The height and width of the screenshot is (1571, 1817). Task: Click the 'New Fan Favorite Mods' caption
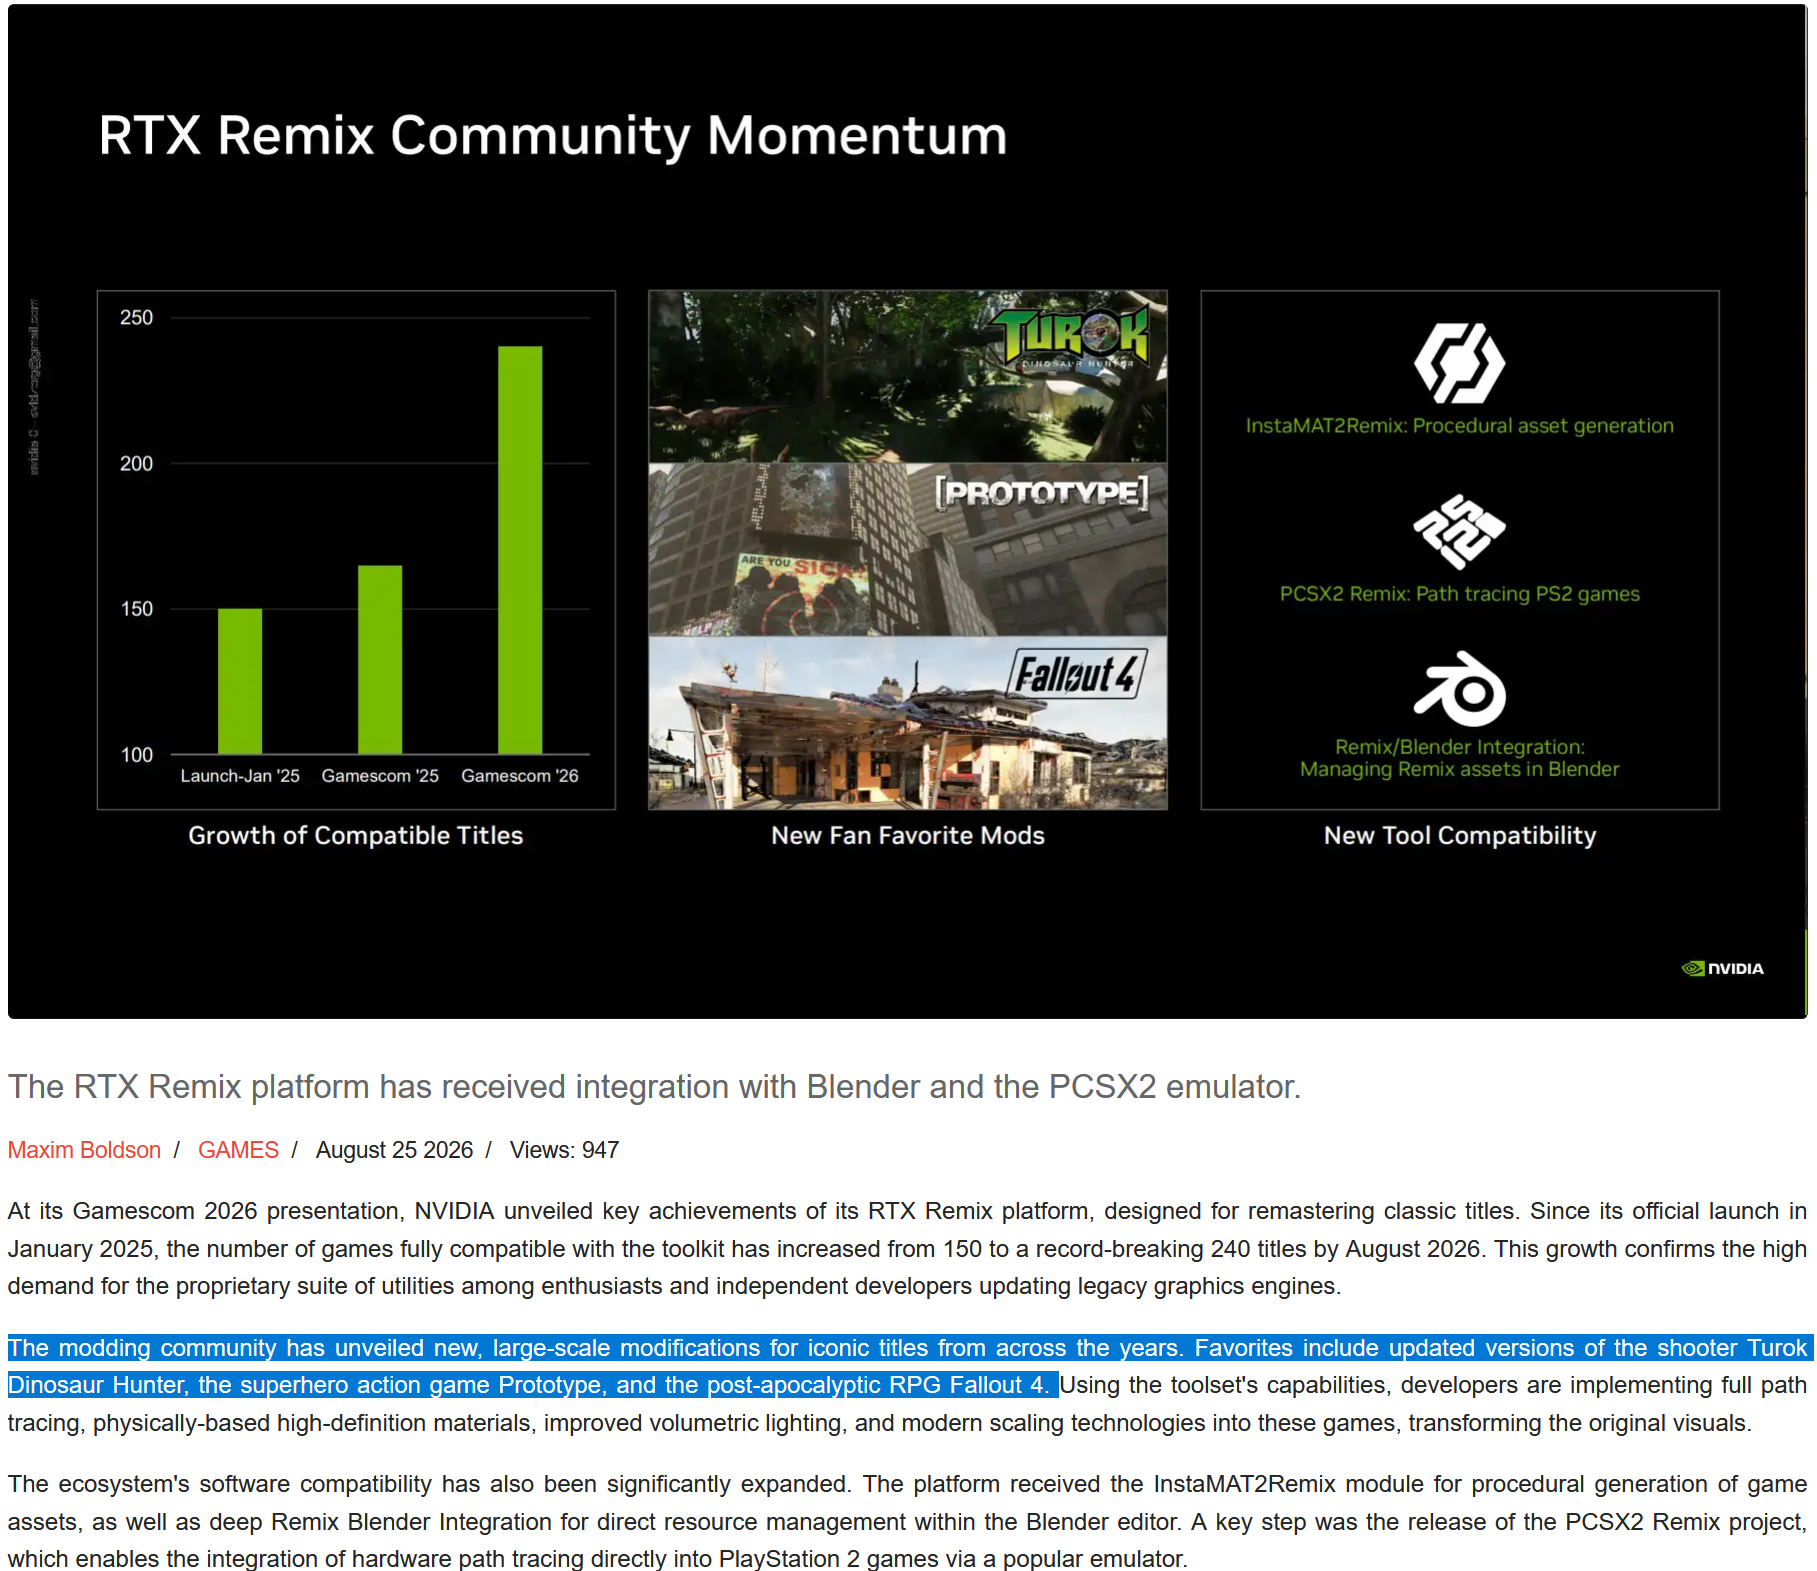pyautogui.click(x=908, y=836)
